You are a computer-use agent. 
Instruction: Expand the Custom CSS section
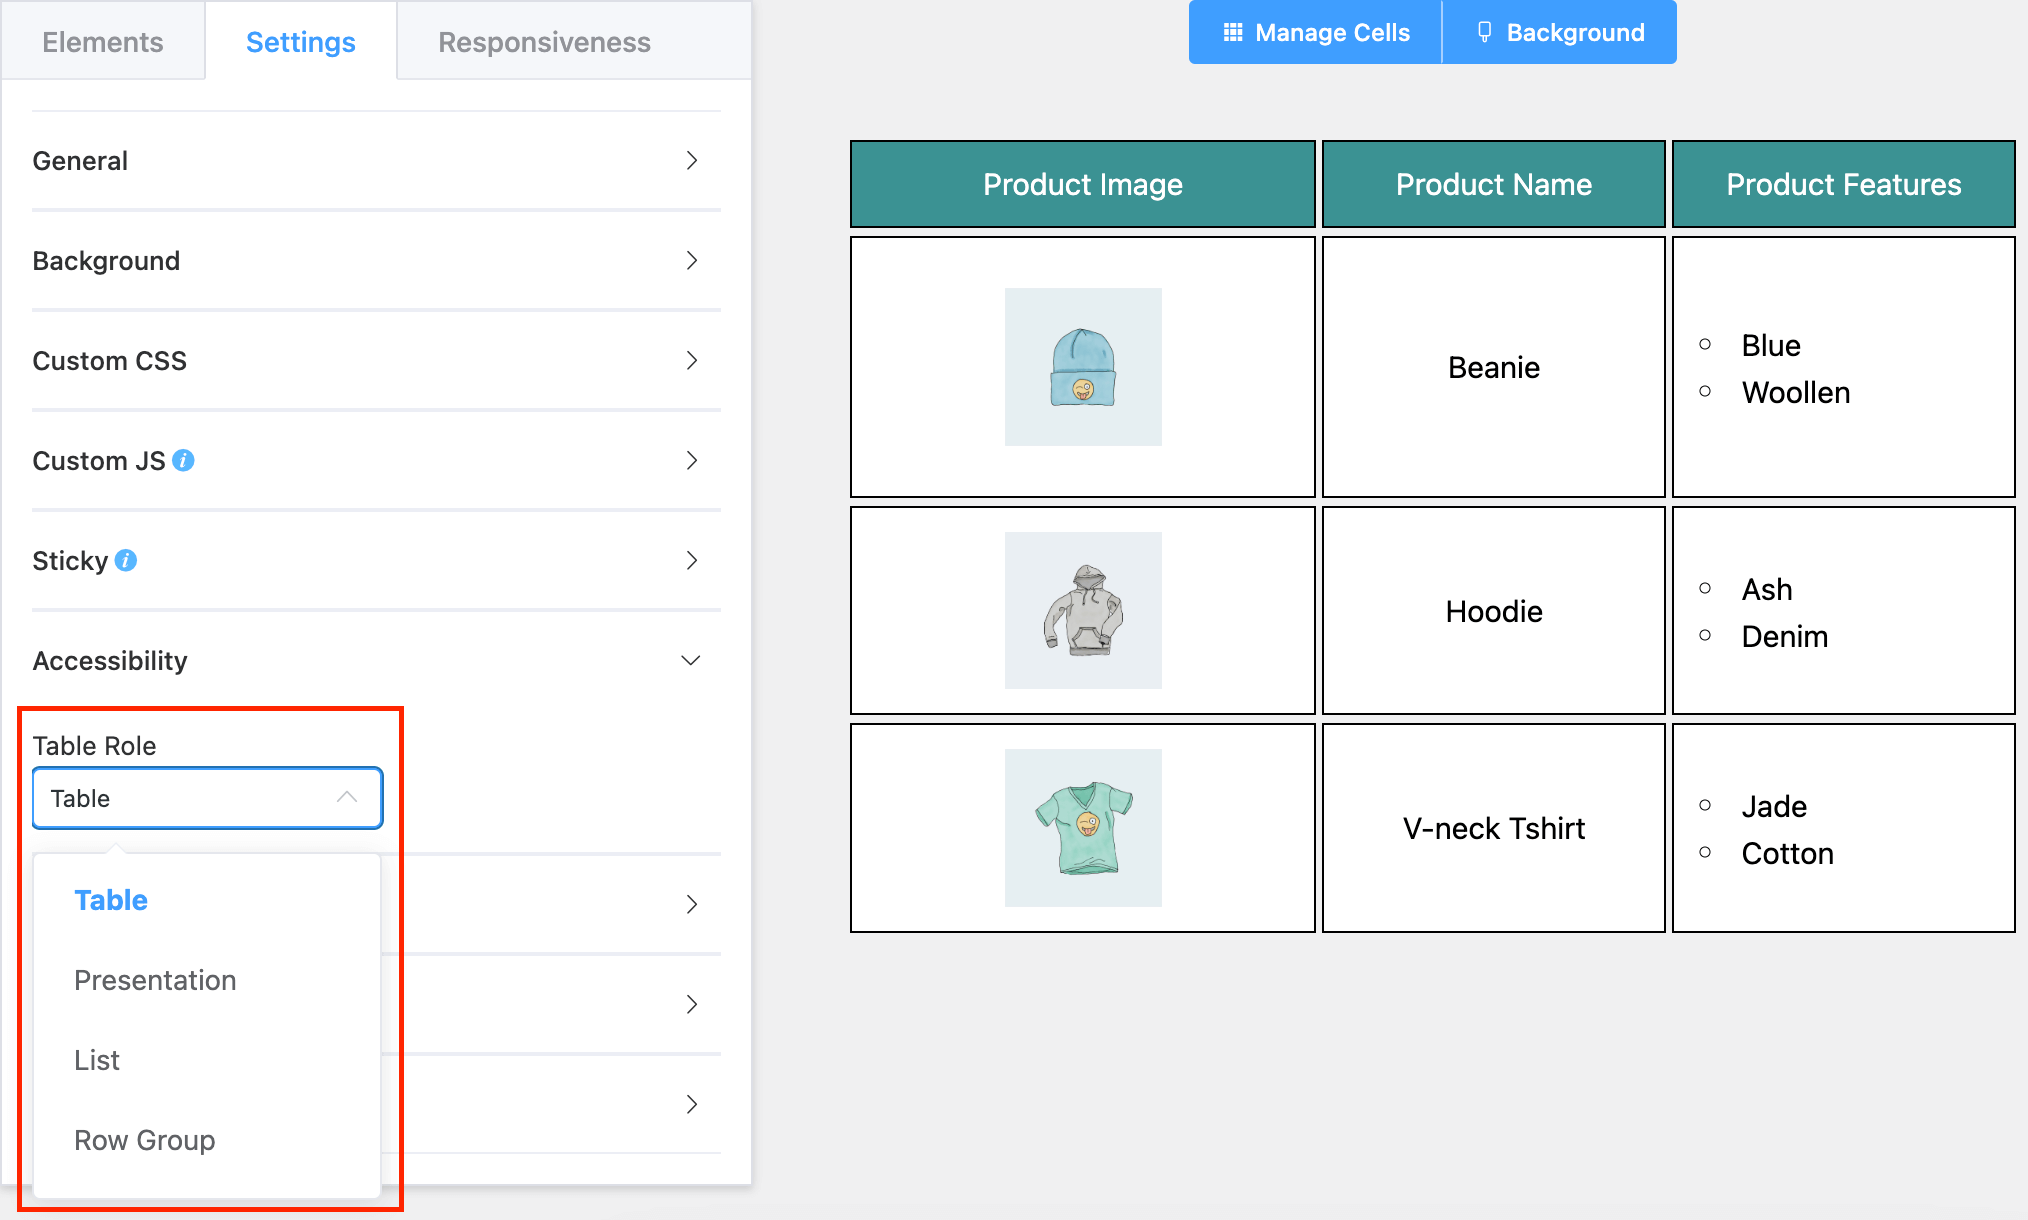click(x=375, y=360)
